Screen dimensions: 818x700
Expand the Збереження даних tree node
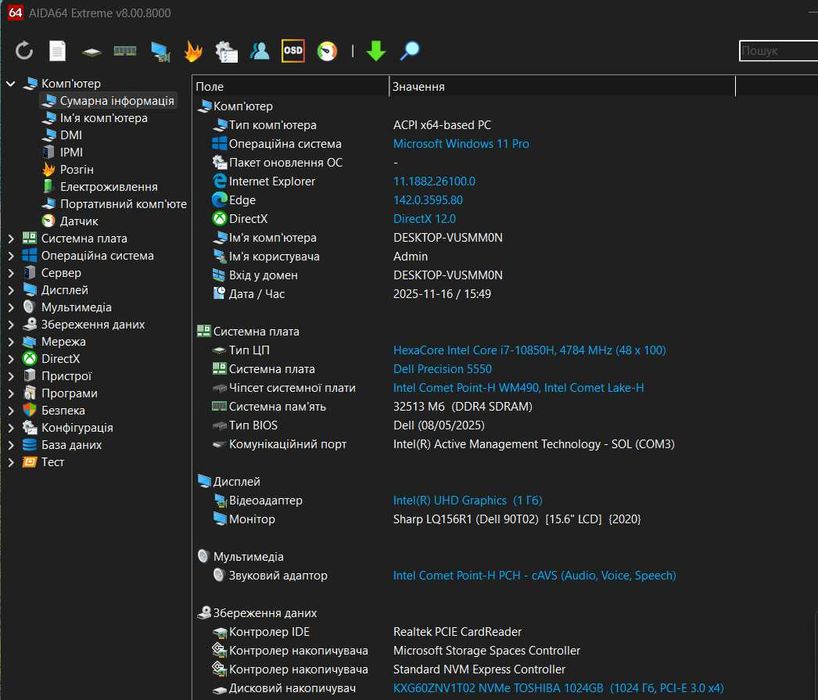click(x=10, y=325)
